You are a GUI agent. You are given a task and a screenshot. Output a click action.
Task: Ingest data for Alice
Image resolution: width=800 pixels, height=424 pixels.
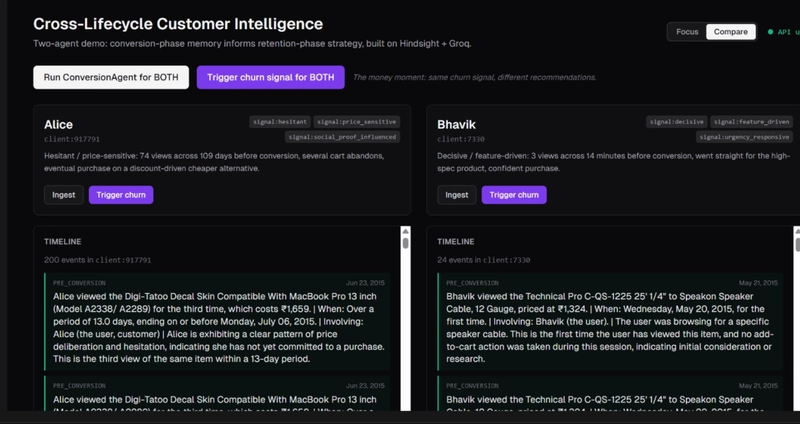pos(64,195)
